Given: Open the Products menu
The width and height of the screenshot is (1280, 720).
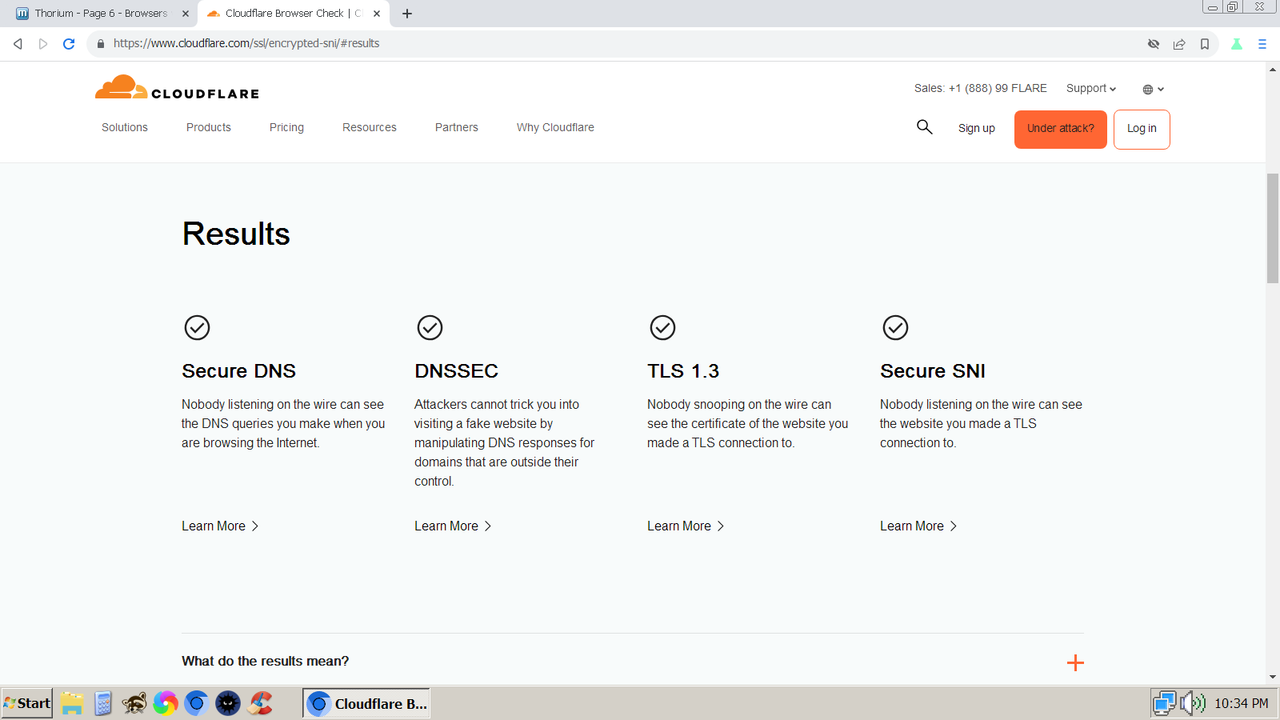Looking at the screenshot, I should click(x=209, y=127).
